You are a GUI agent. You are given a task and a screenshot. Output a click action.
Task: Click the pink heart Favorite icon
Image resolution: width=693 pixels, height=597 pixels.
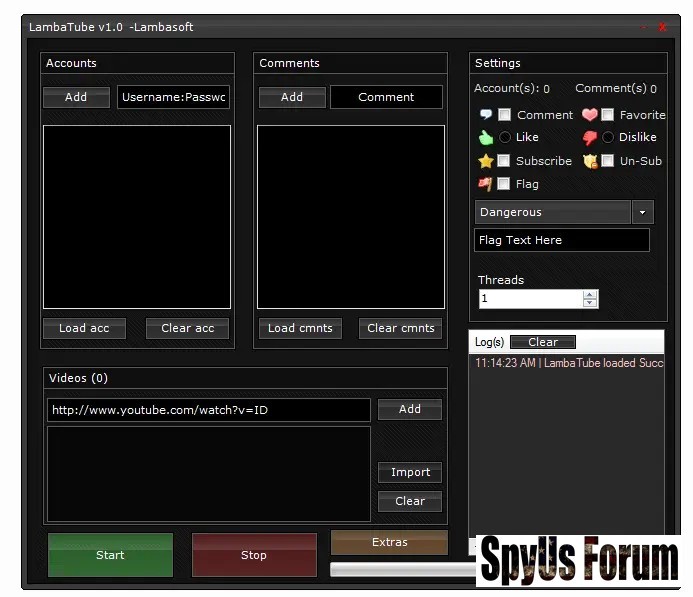pyautogui.click(x=590, y=115)
